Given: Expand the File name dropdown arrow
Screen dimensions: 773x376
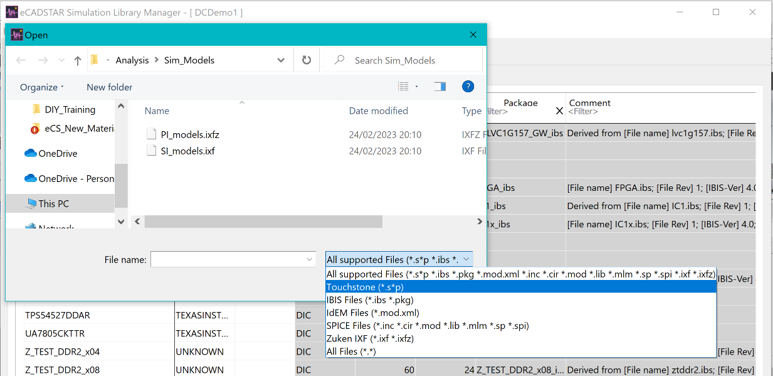Looking at the screenshot, I should [x=310, y=259].
